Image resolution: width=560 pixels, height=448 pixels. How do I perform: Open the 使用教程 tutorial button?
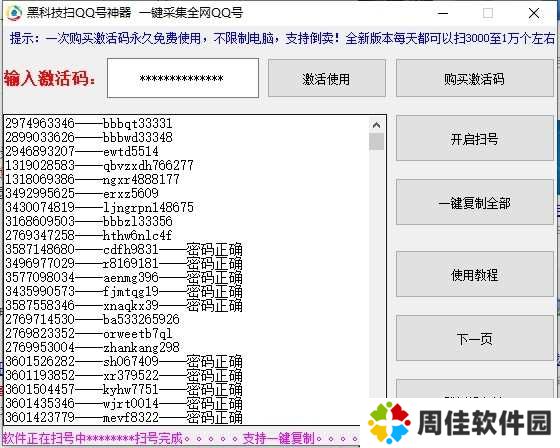pos(474,274)
